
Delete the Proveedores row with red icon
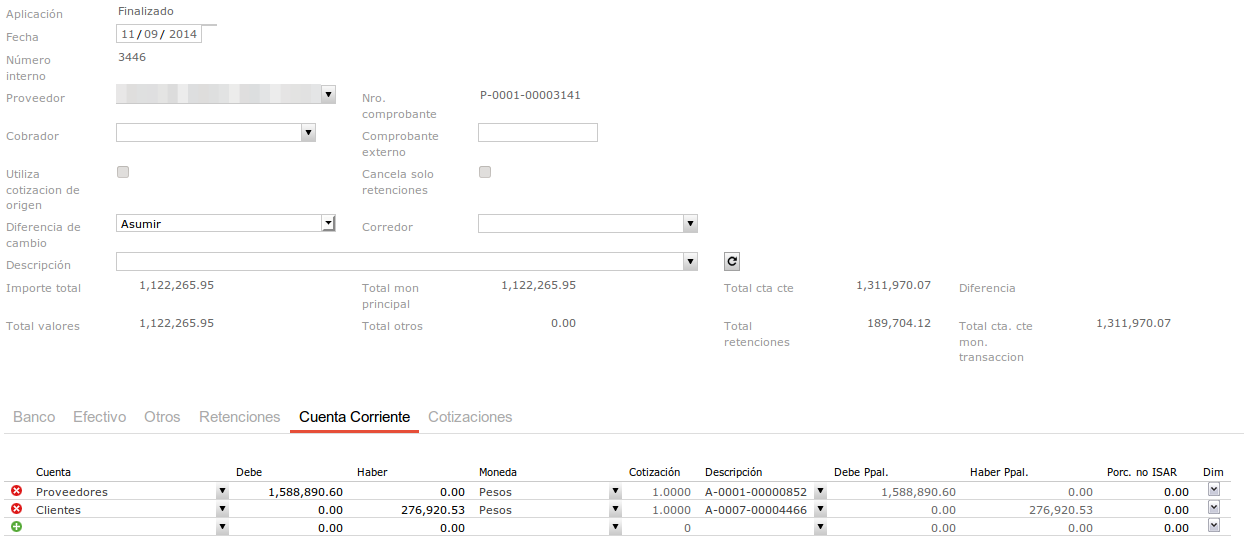[x=16, y=491]
